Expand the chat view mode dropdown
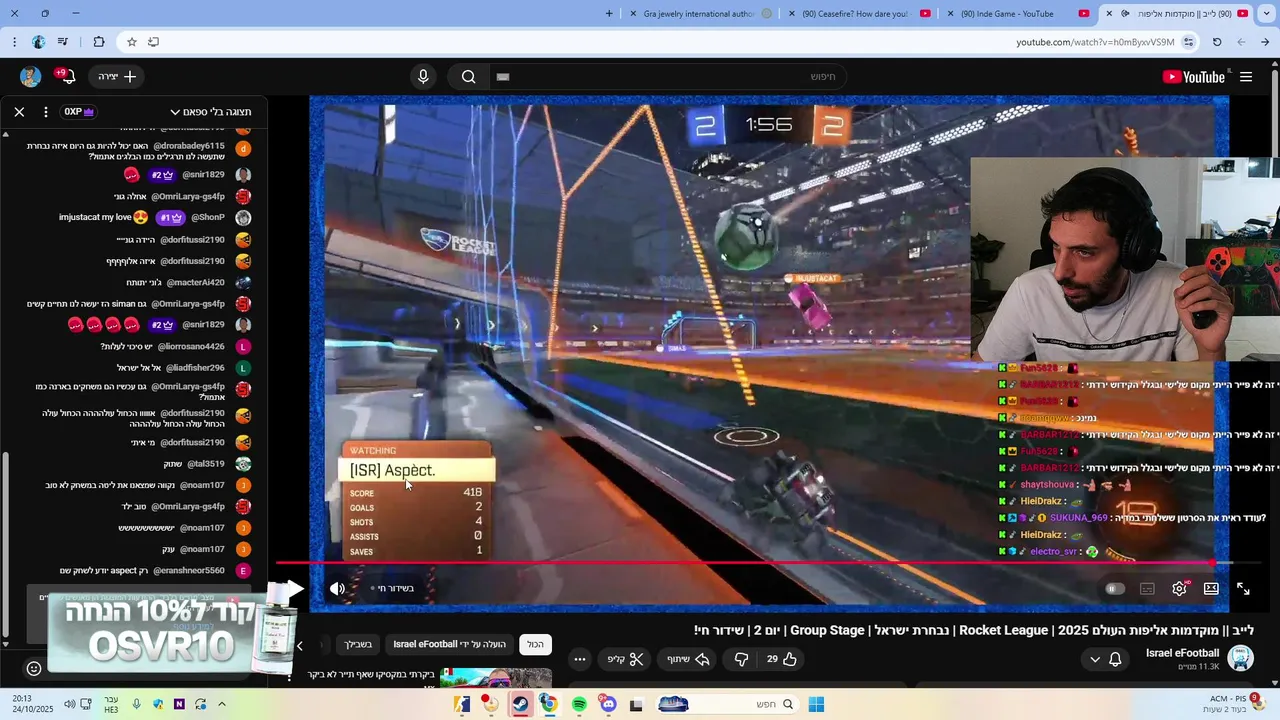The height and width of the screenshot is (720, 1280). point(211,112)
